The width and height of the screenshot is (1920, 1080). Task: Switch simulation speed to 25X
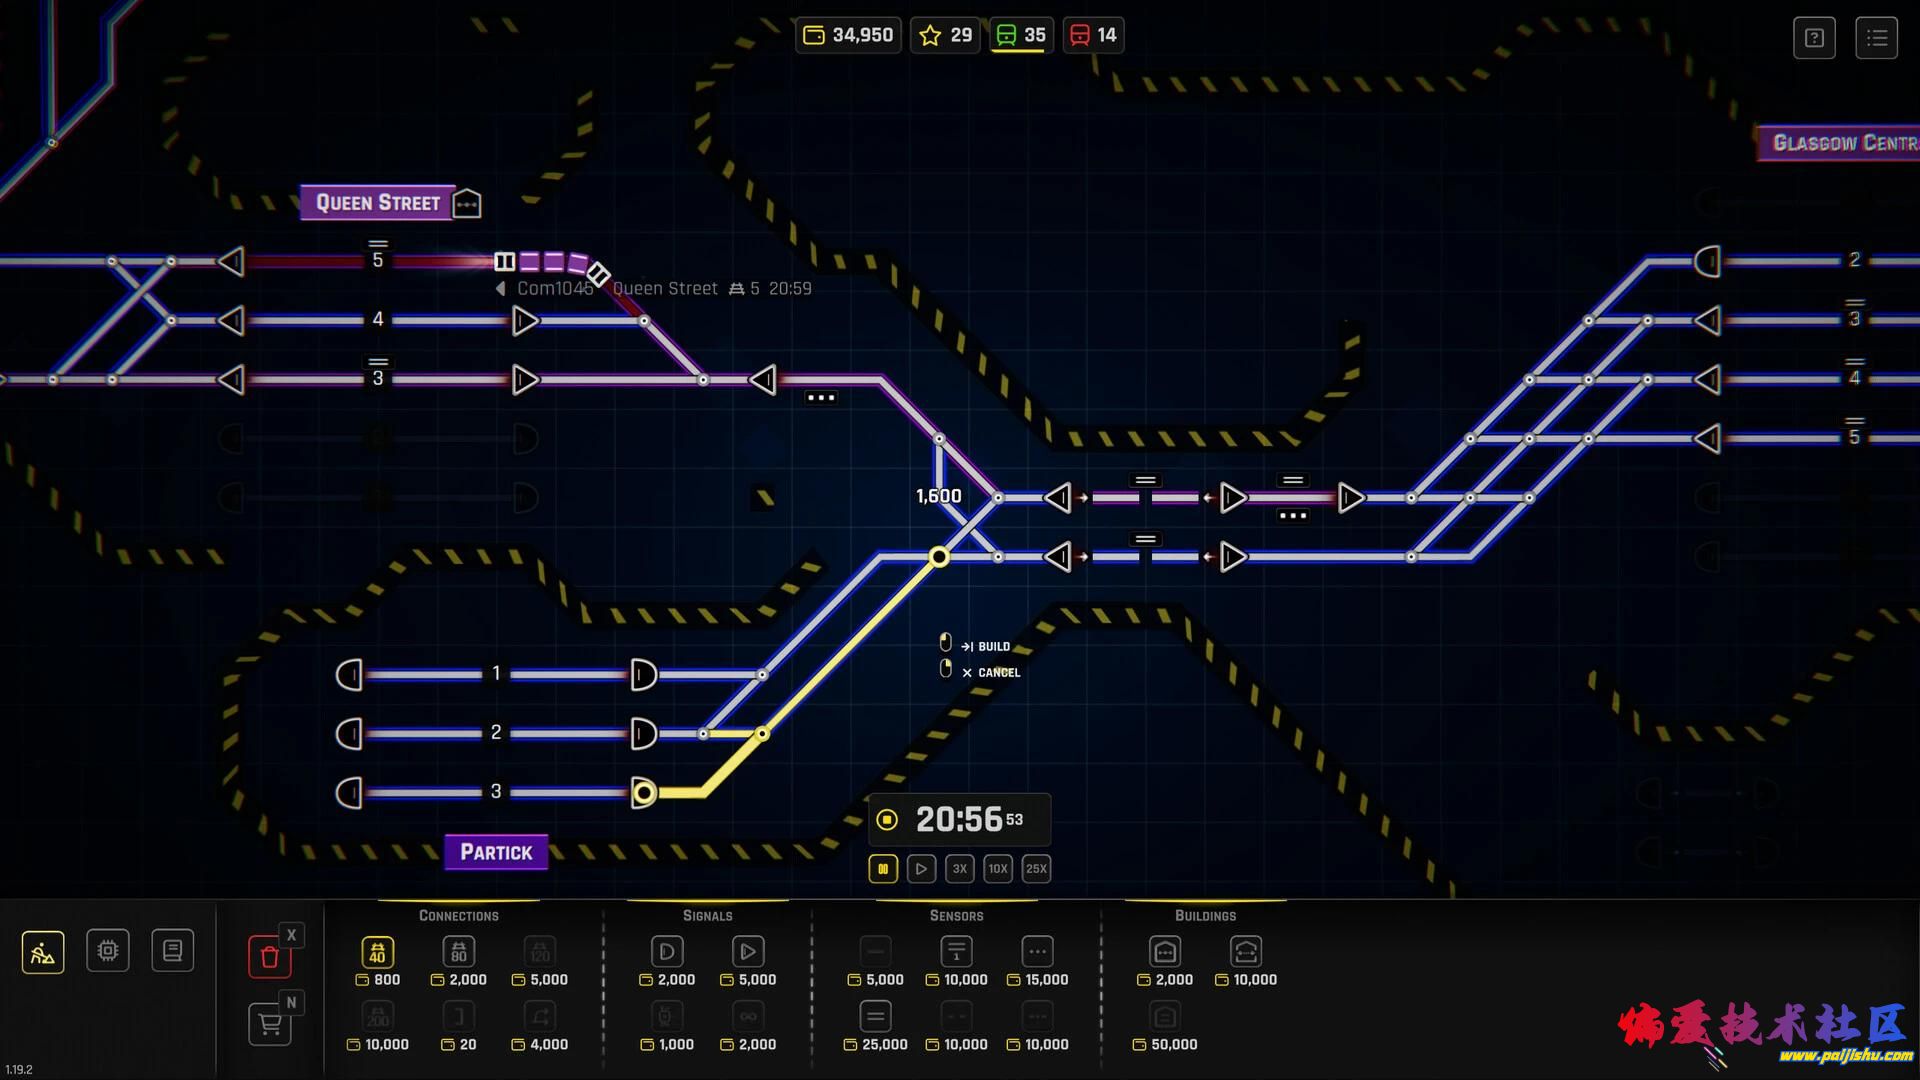[x=1036, y=869]
